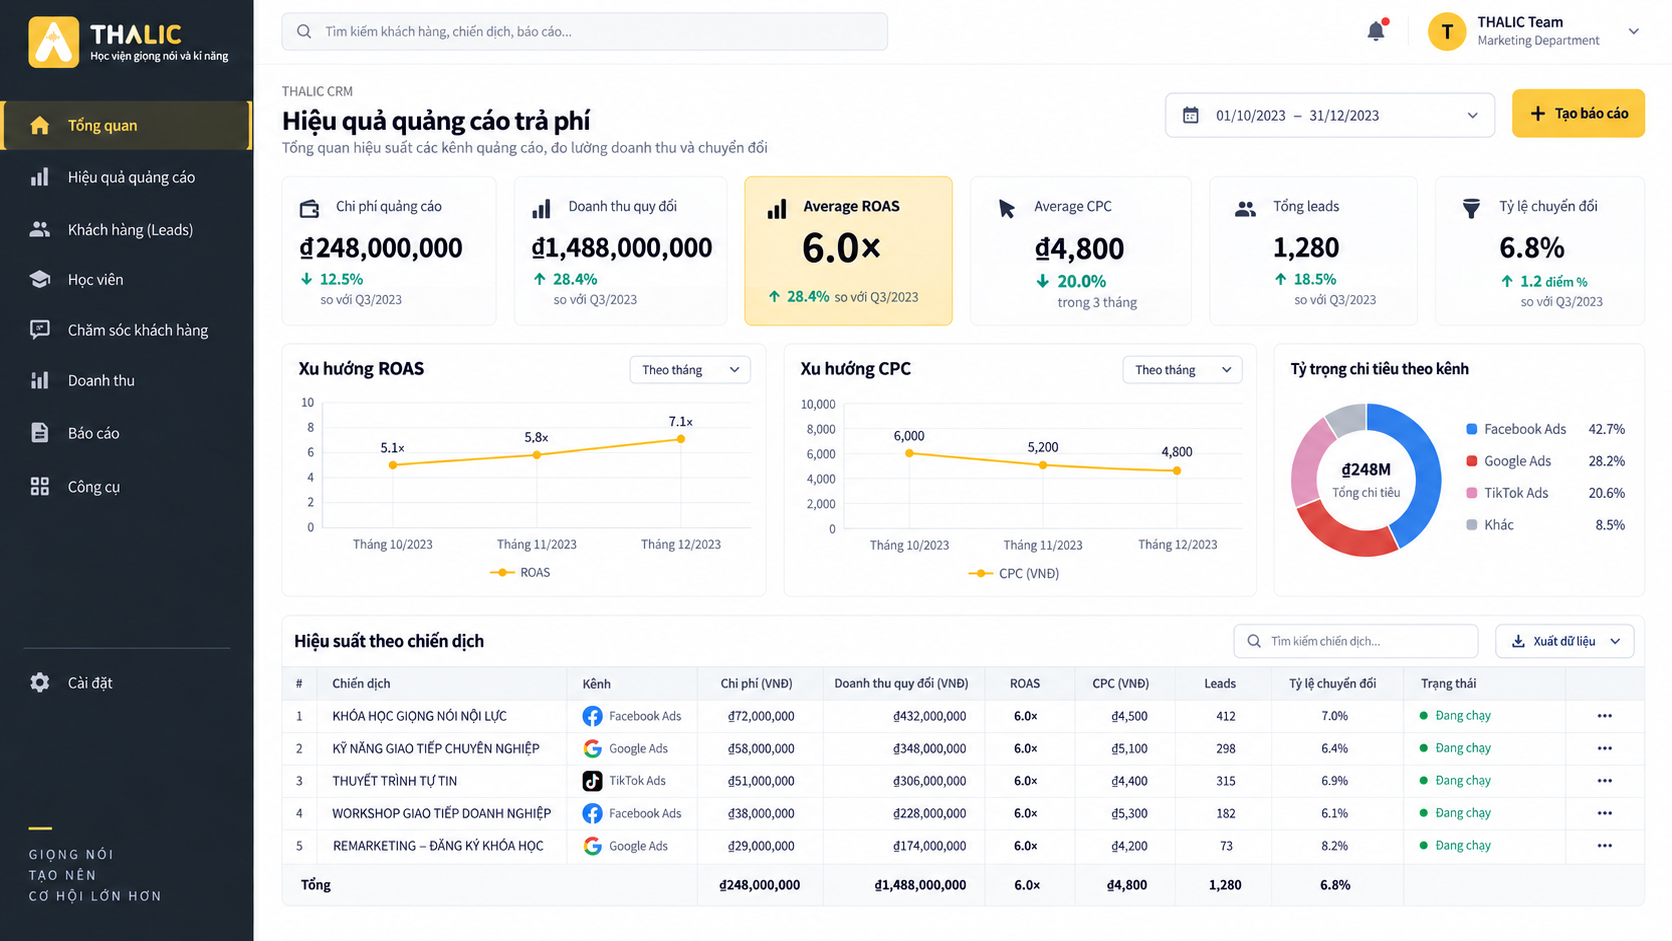The height and width of the screenshot is (941, 1672).
Task: Click the CPC (VNĐ) chart legend
Action: [1014, 573]
